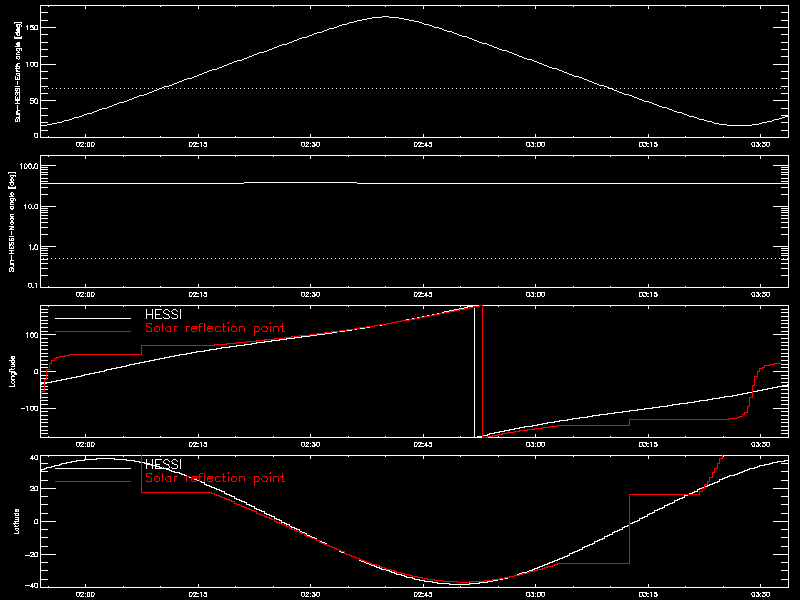
Task: Click the 'Sun-HESSI-Earth angle [deg]' axis label
Action: tap(17, 72)
